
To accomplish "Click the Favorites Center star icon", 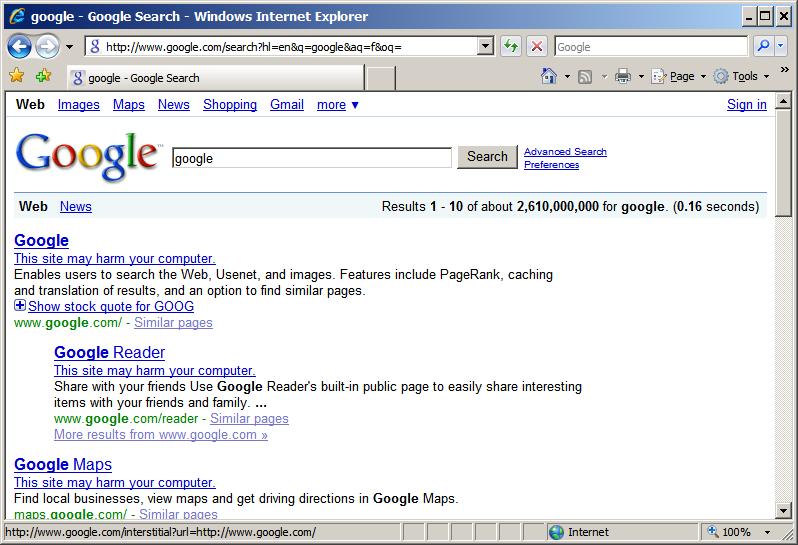I will 17,76.
